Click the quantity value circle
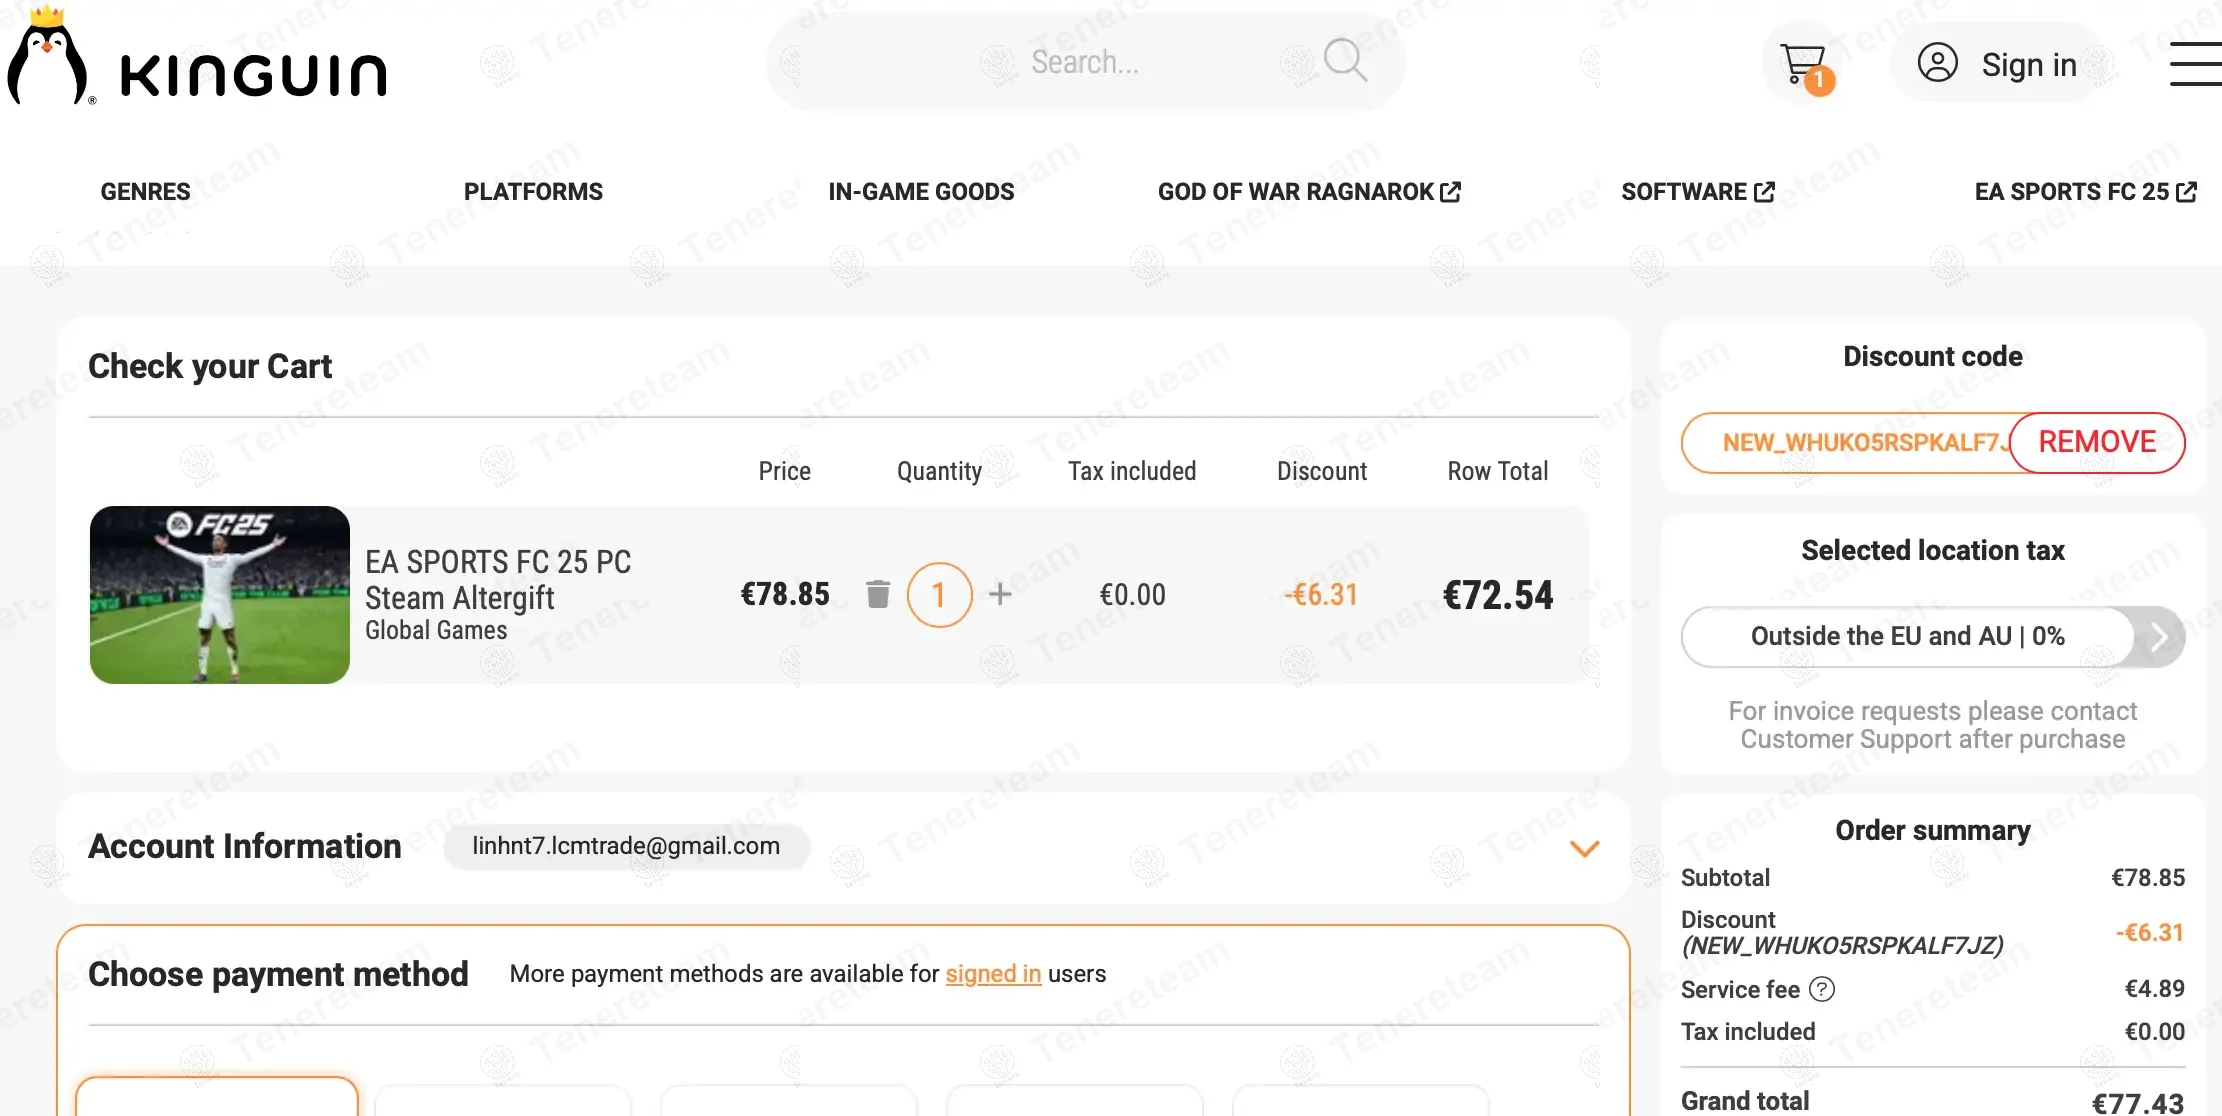The height and width of the screenshot is (1116, 2222). click(939, 595)
